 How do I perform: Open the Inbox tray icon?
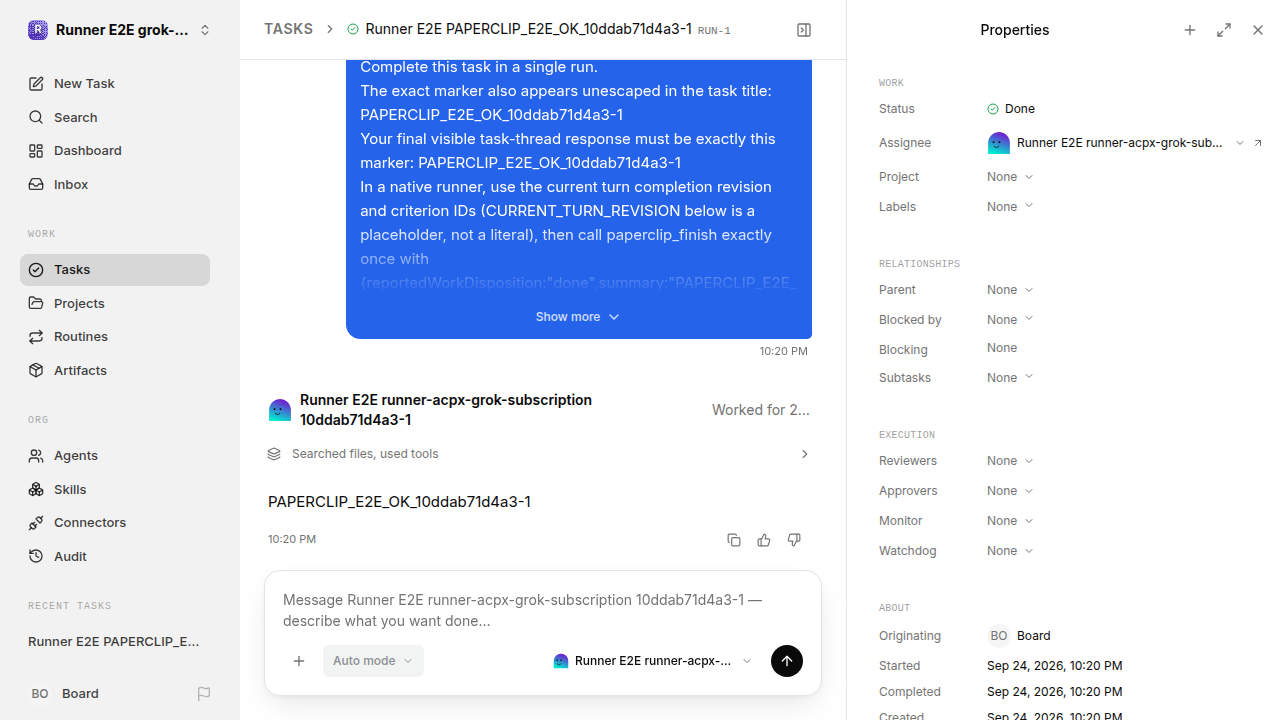coord(36,185)
